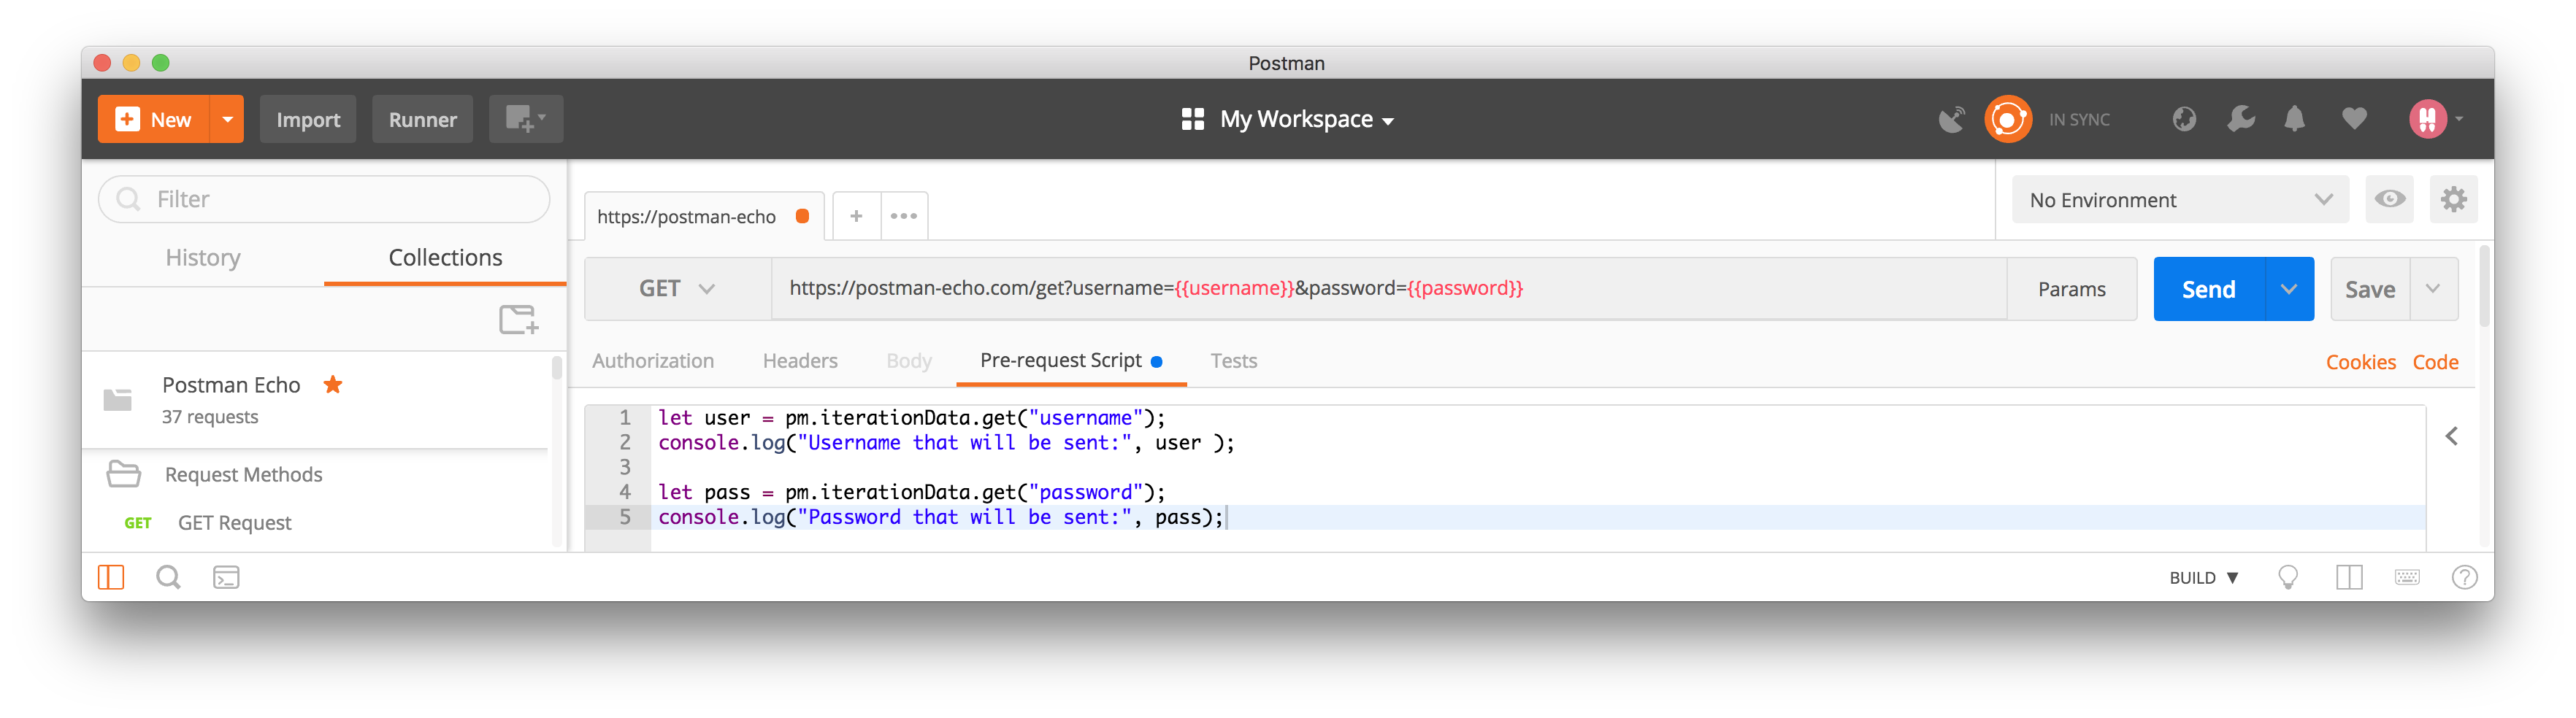Switch to the Headers tab
The width and height of the screenshot is (2576, 718).
pos(800,361)
